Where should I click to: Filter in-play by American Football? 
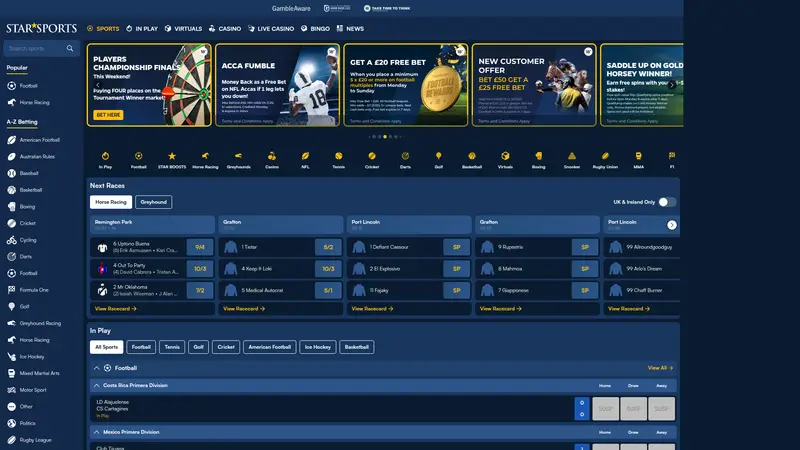tap(269, 347)
